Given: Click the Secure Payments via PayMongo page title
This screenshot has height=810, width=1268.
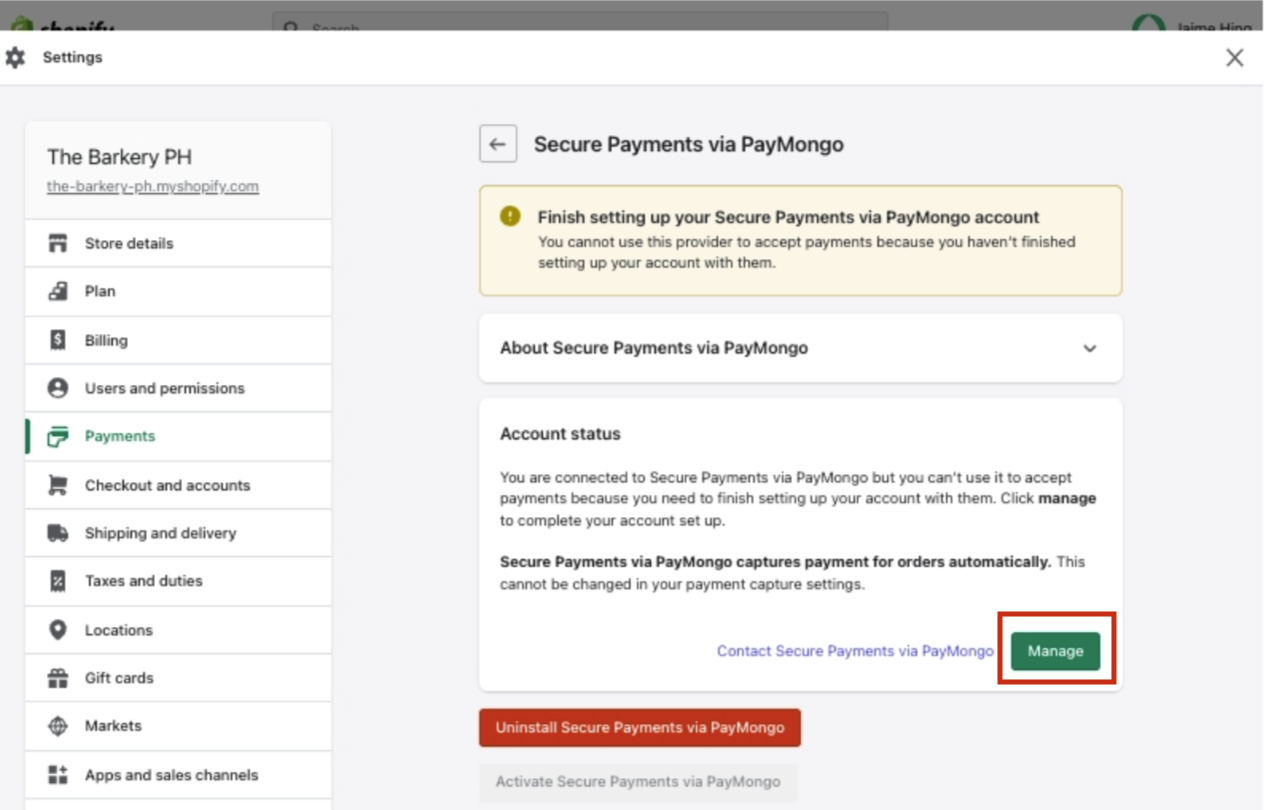Looking at the screenshot, I should (689, 144).
